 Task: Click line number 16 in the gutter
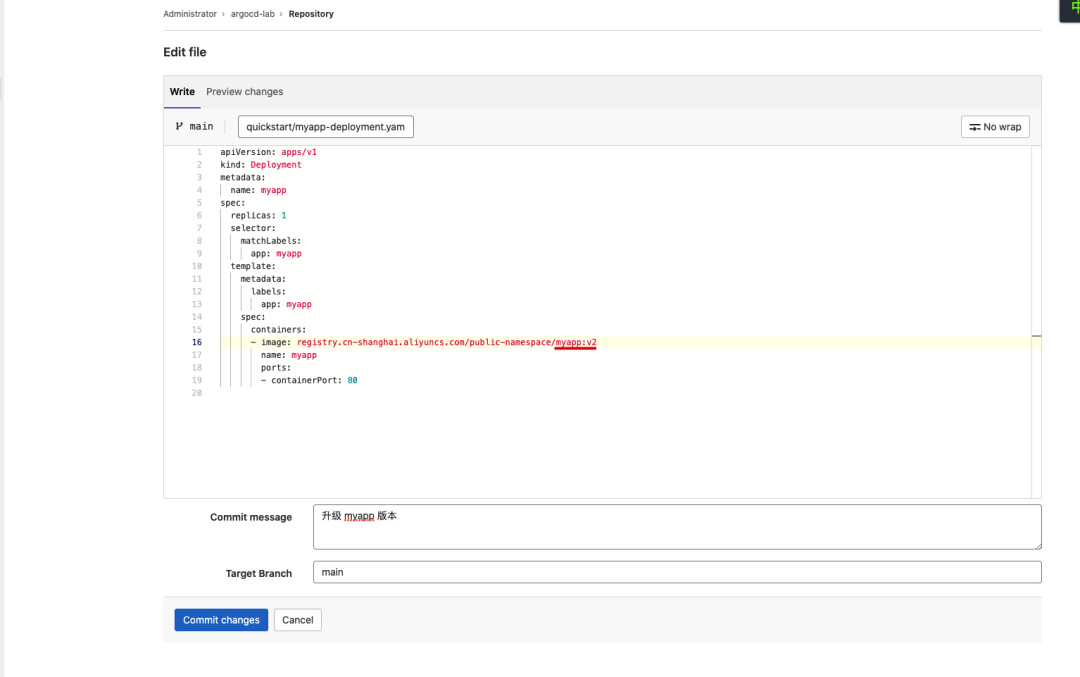tap(196, 342)
